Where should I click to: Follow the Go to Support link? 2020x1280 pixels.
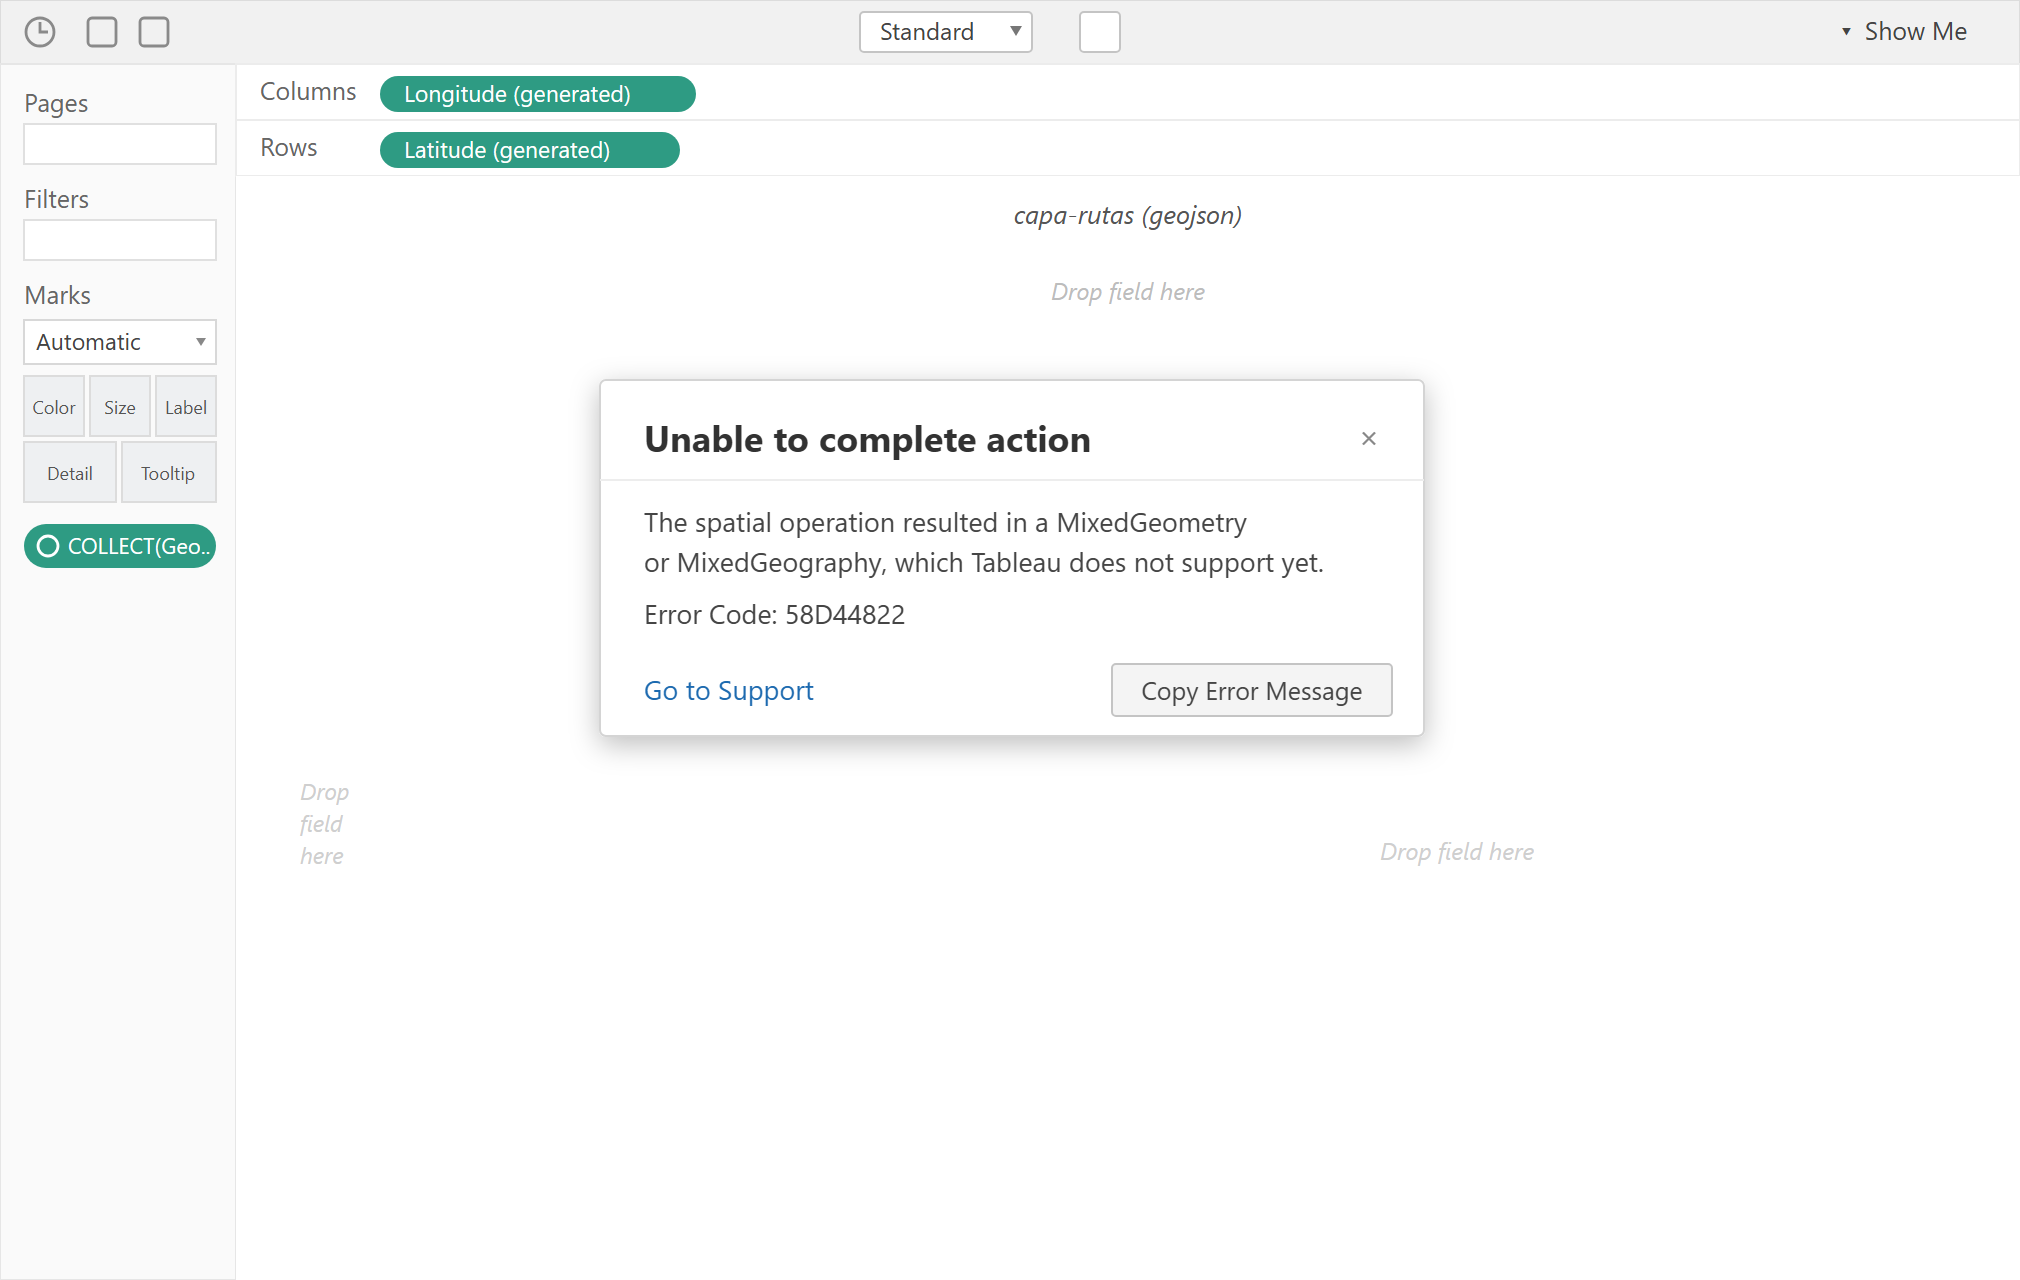729,691
